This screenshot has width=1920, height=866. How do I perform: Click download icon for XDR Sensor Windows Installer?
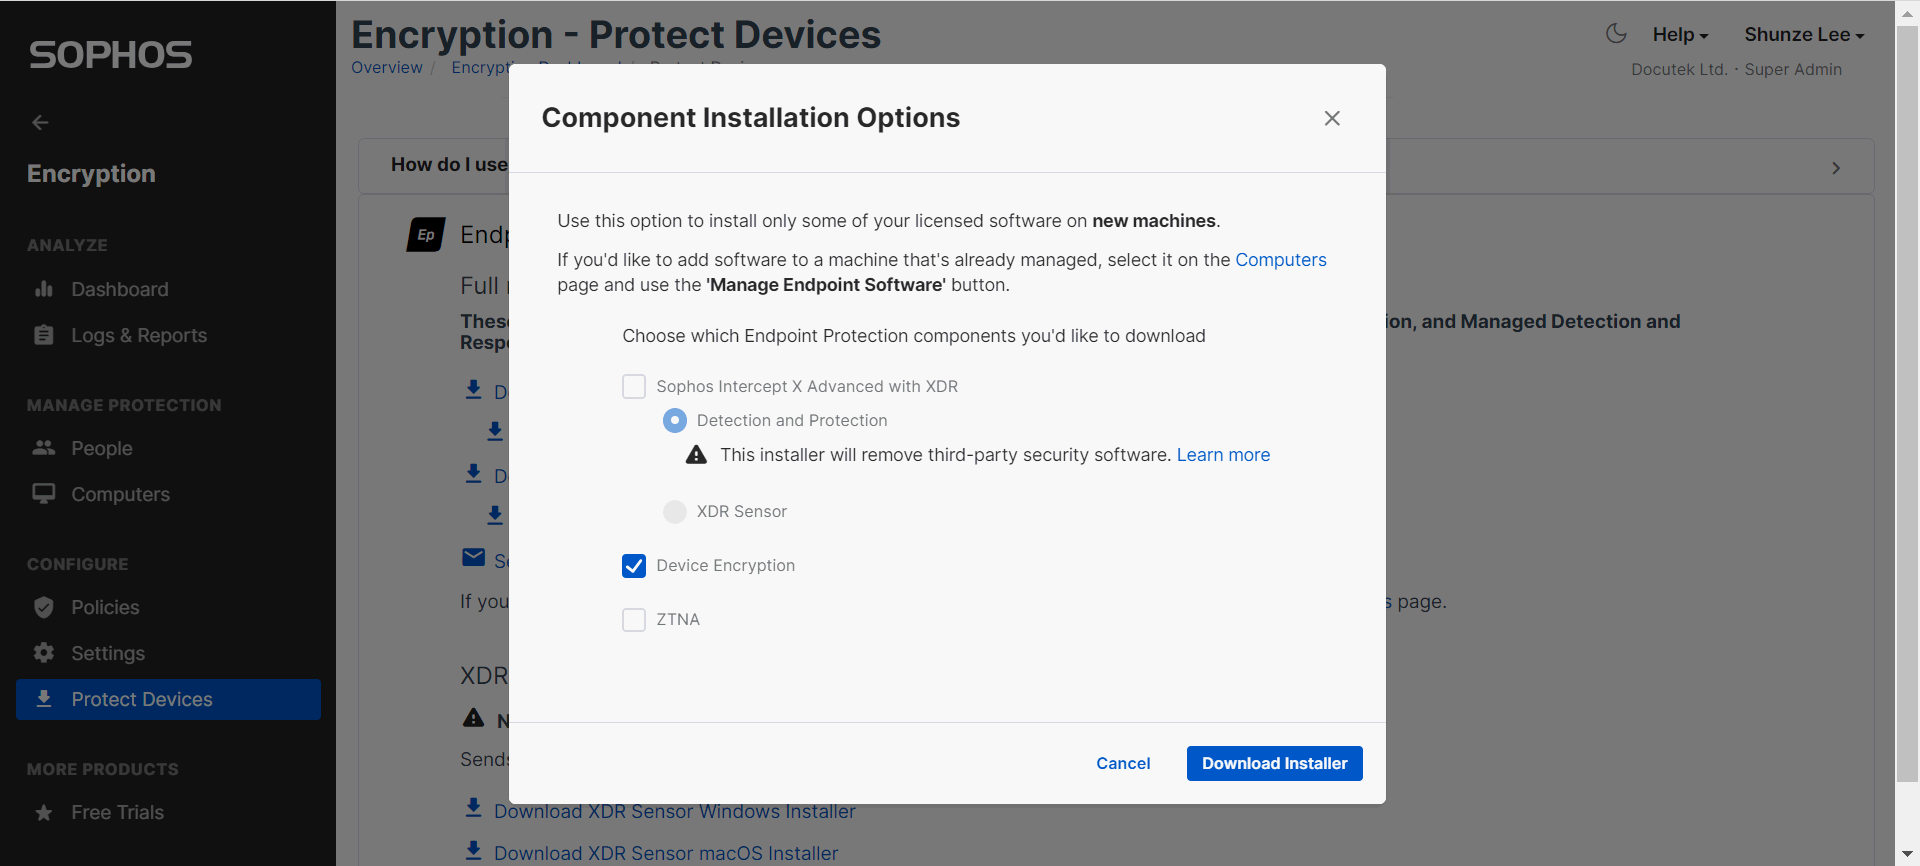click(474, 808)
